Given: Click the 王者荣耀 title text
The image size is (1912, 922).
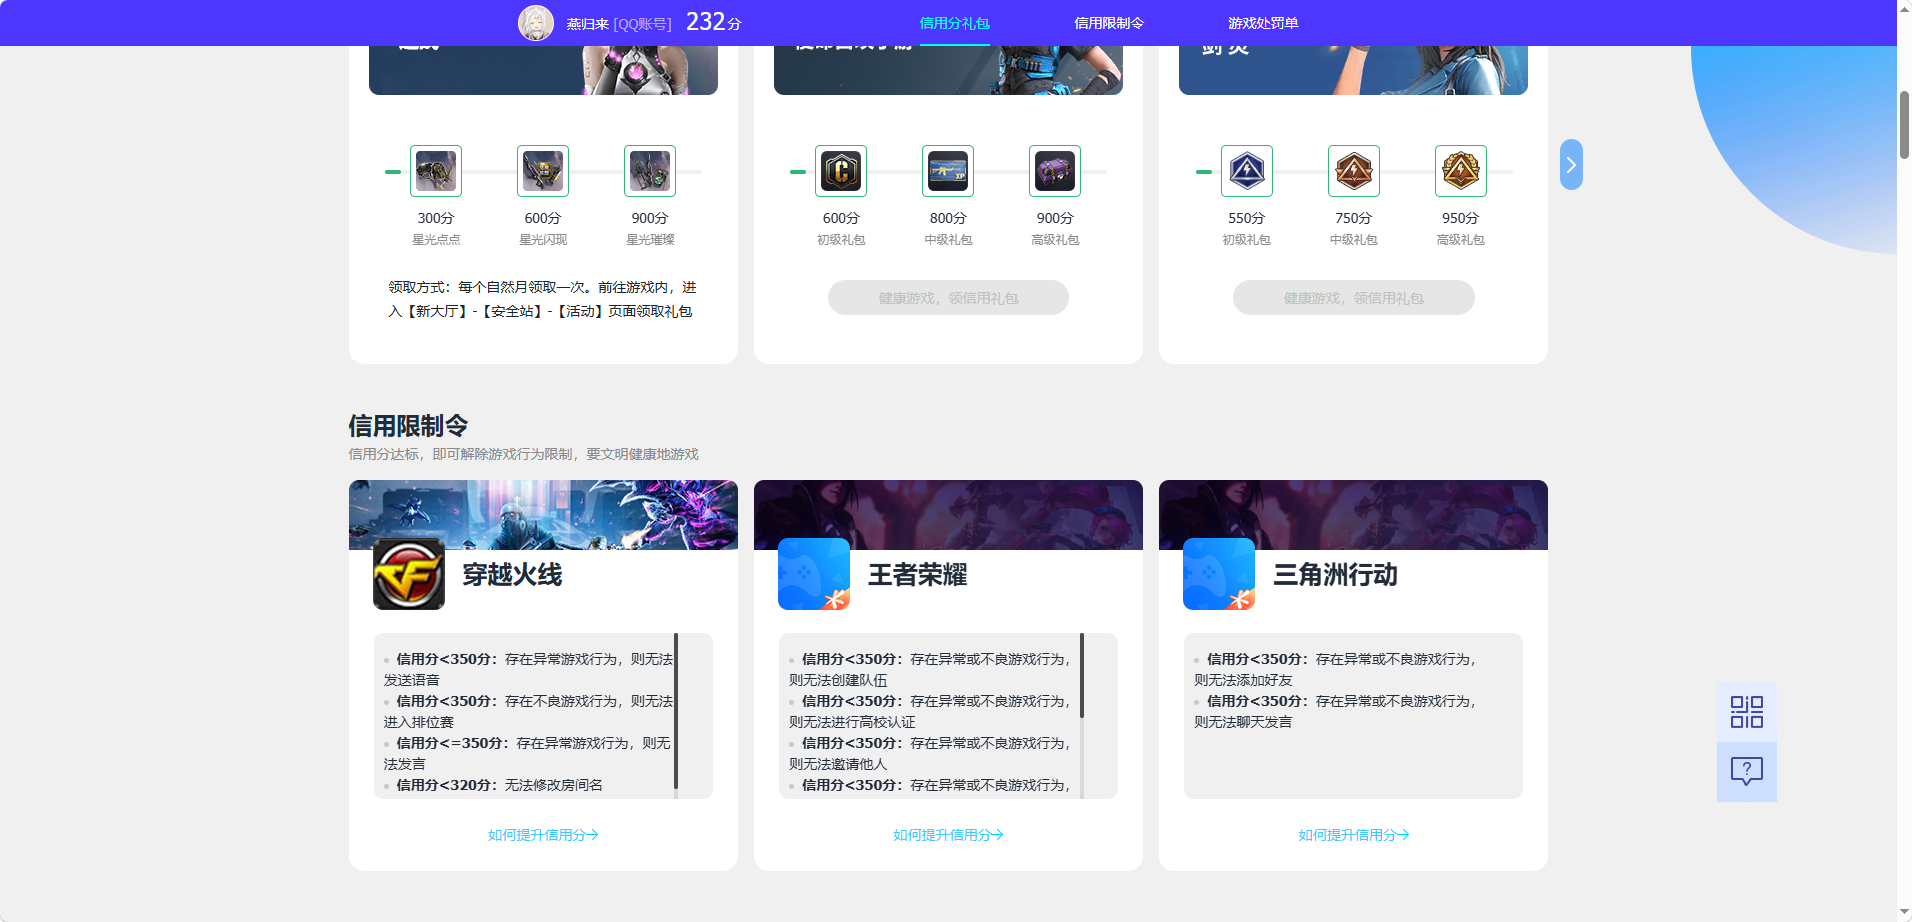Looking at the screenshot, I should tap(917, 575).
